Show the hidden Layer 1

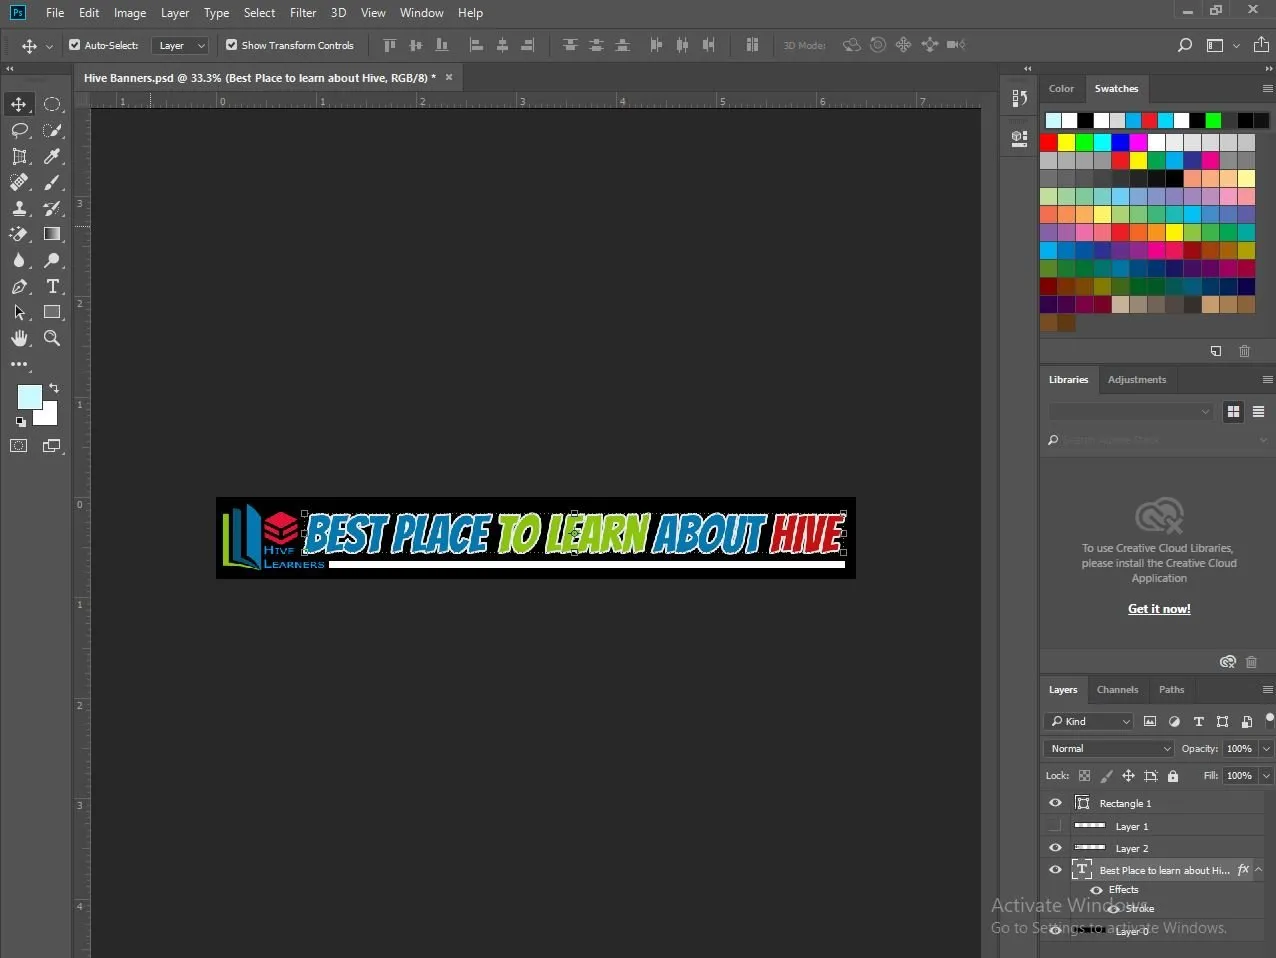click(x=1055, y=826)
